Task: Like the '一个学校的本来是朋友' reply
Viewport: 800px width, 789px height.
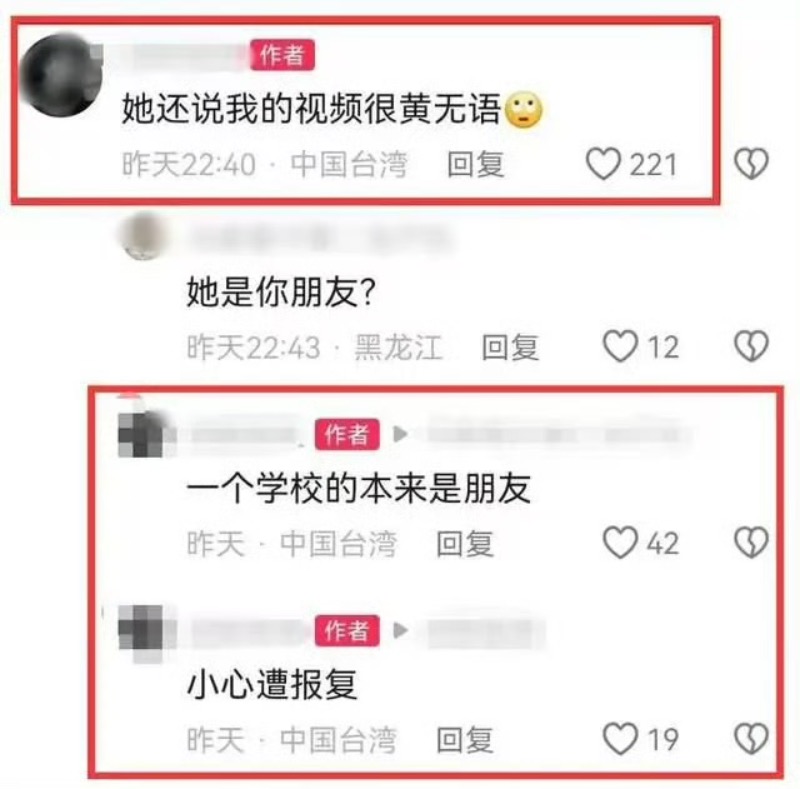Action: click(620, 542)
